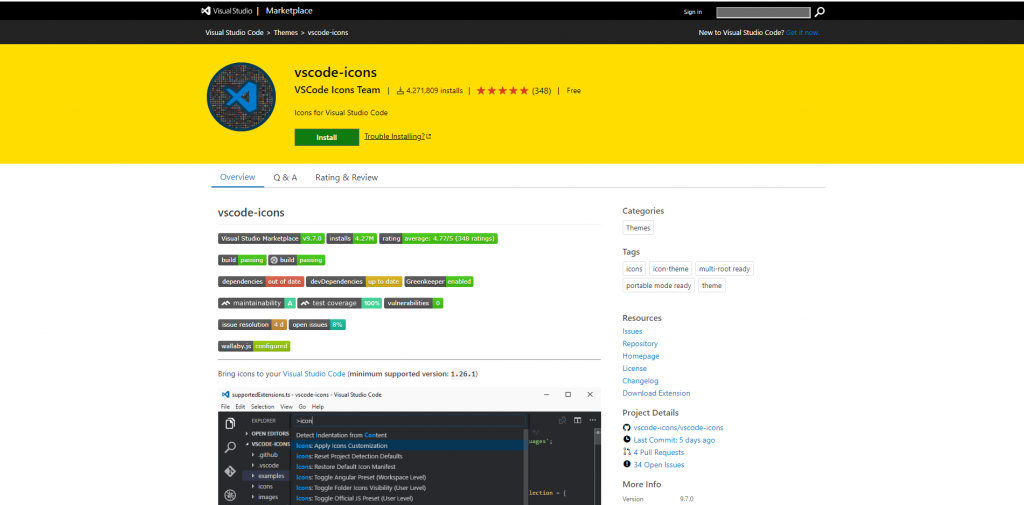The height and width of the screenshot is (505, 1024).
Task: Expand the OPEN EDITORS section in preview
Action: click(266, 433)
